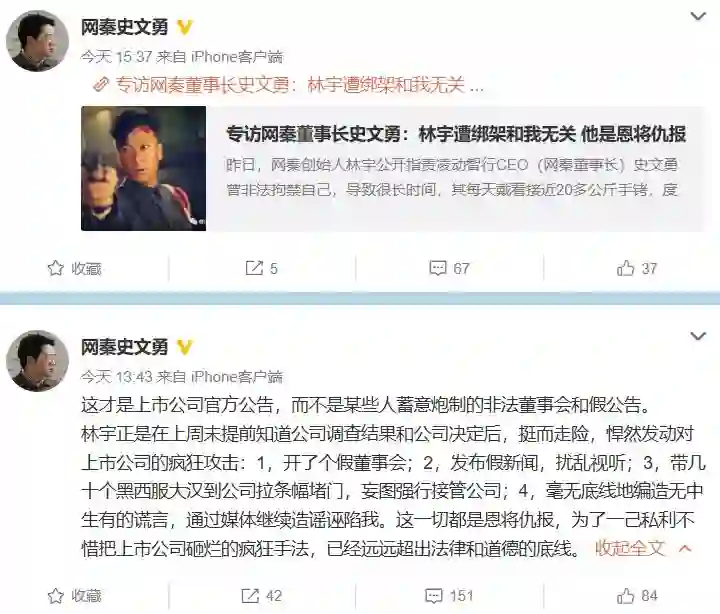Open the article card thumbnail image
Image resolution: width=720 pixels, height=614 pixels.
(143, 169)
